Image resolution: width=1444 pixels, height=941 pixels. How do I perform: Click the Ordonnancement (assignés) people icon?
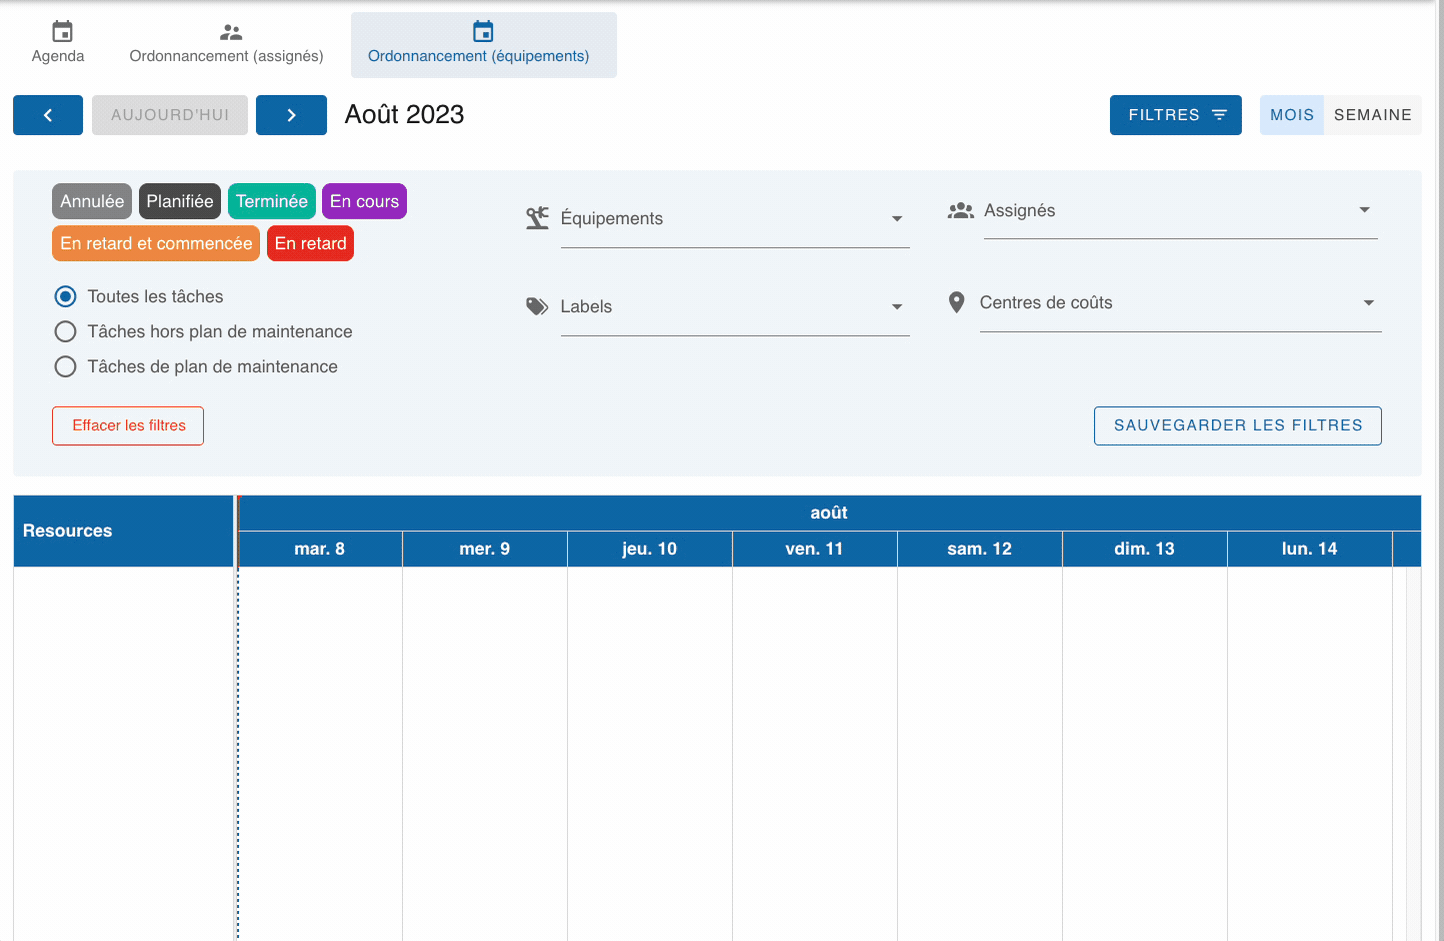[x=231, y=32]
